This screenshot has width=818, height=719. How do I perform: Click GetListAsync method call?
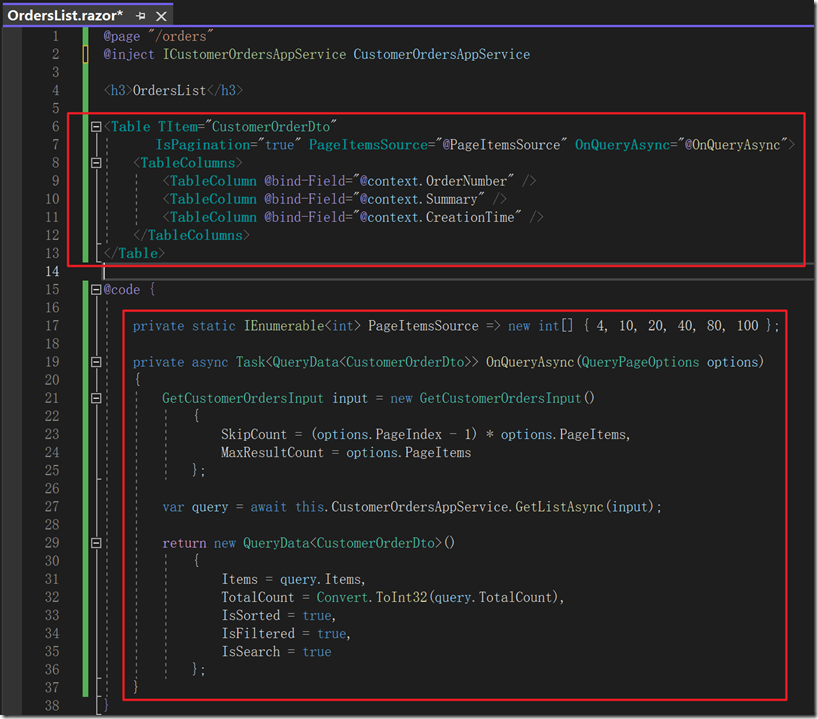559,507
